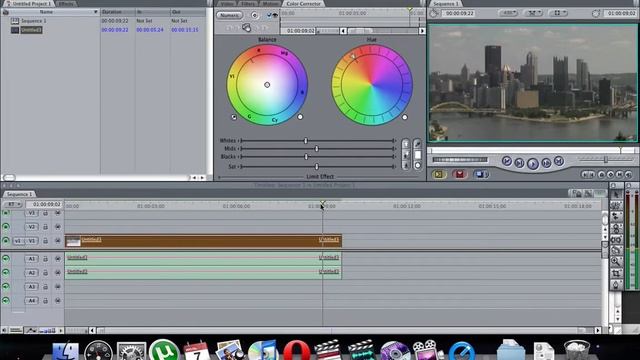Click the Canvas current timecode field 01:00:09:02
This screenshot has width=640, height=360.
[x=620, y=13]
